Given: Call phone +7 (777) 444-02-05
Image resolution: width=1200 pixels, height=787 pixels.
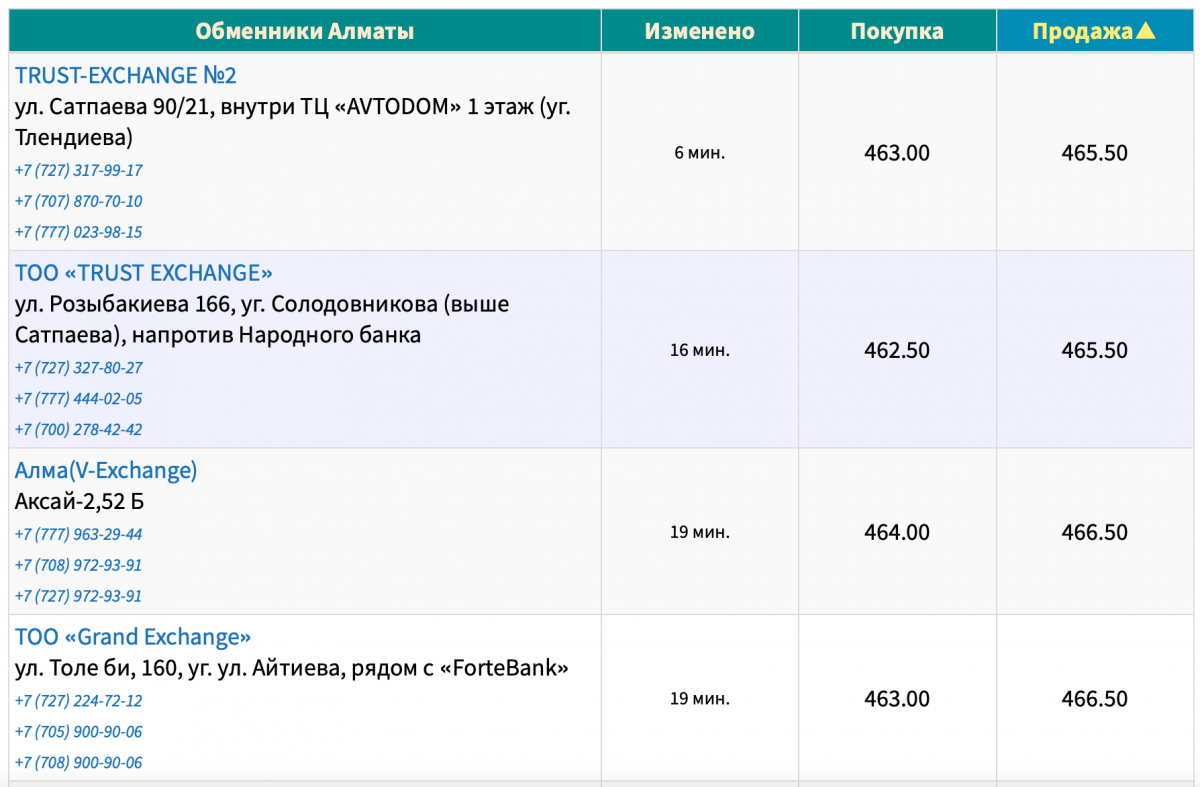Looking at the screenshot, I should [x=79, y=399].
